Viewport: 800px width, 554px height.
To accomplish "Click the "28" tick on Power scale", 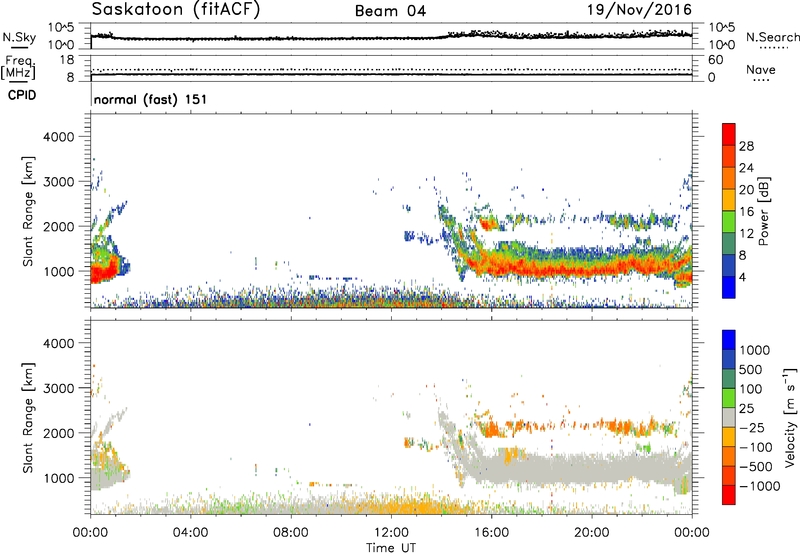I will (x=746, y=146).
